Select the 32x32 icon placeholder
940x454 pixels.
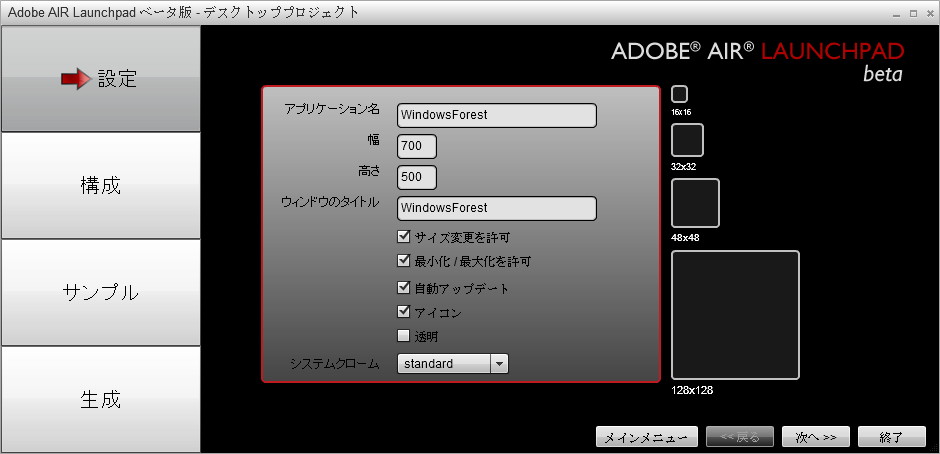687,140
